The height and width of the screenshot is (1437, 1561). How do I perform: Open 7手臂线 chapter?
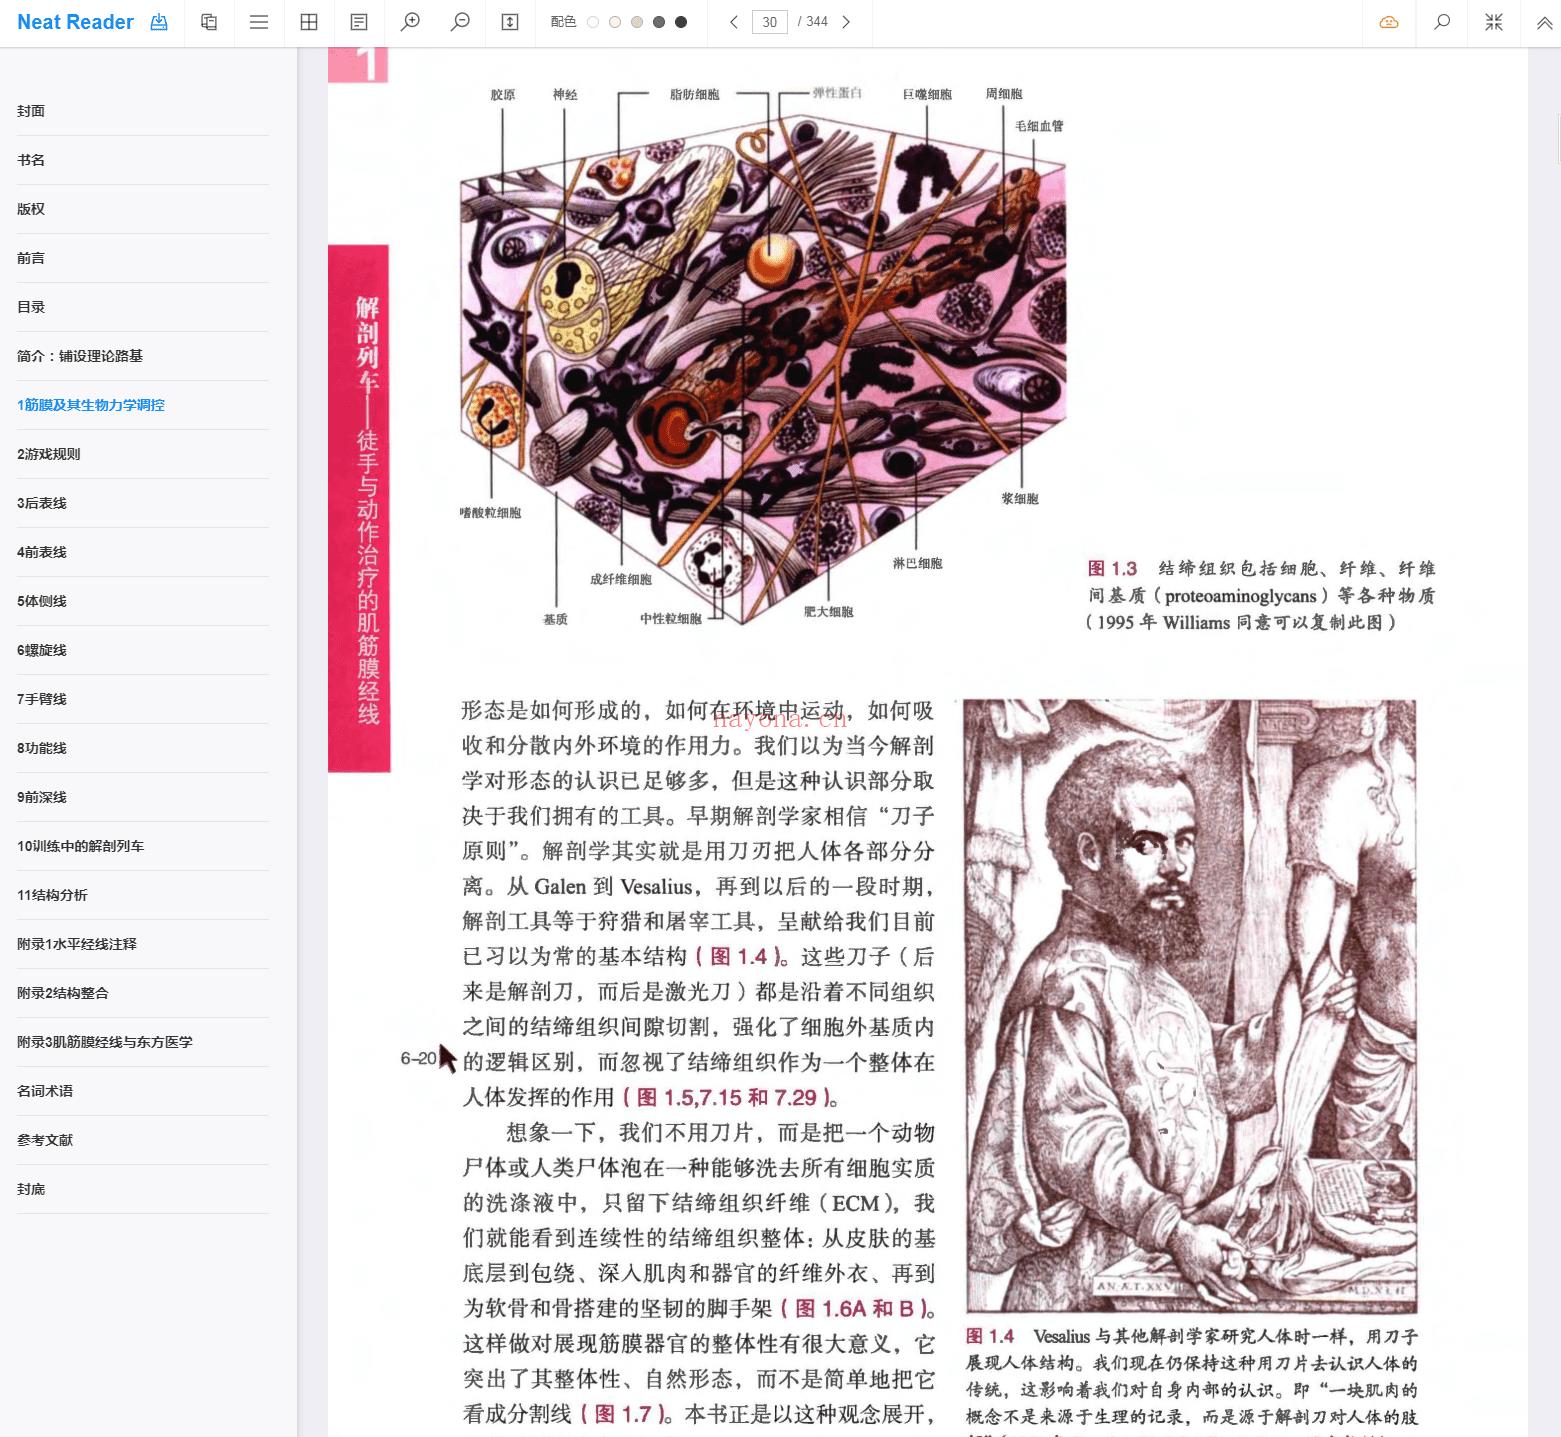tap(143, 699)
